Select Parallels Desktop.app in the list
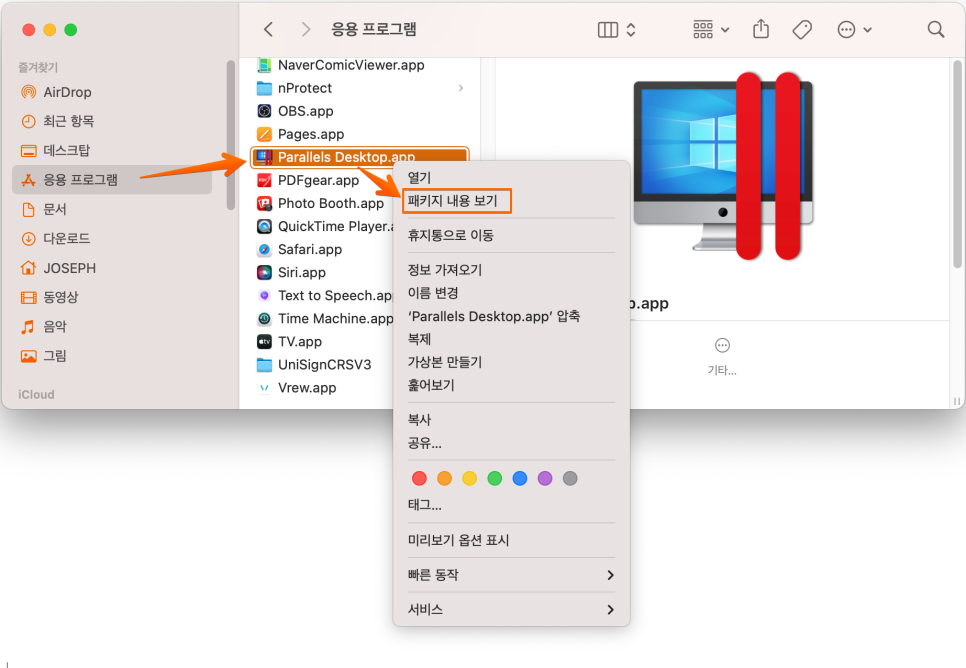The height and width of the screenshot is (668, 966). pyautogui.click(x=360, y=157)
